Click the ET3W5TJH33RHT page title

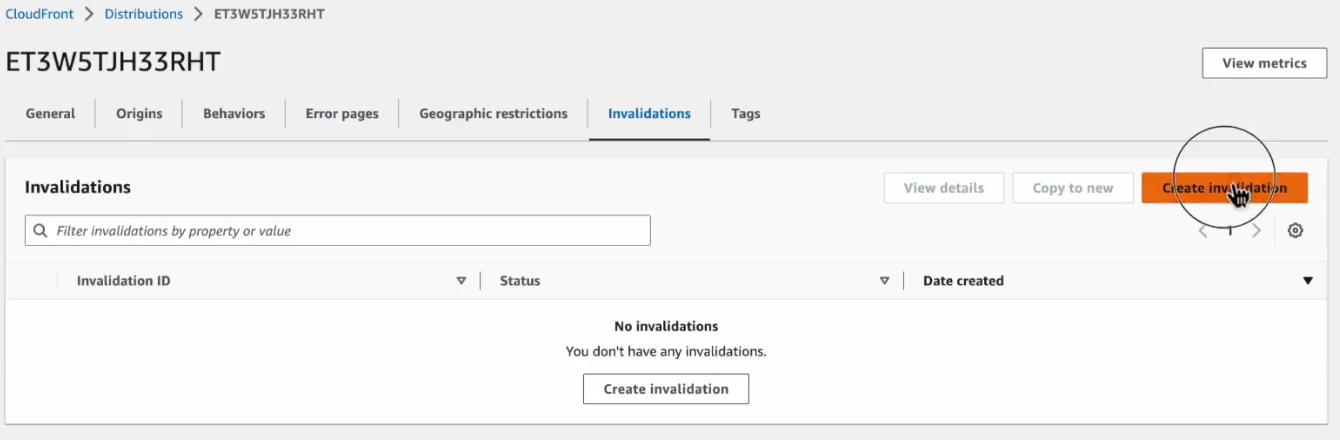113,62
